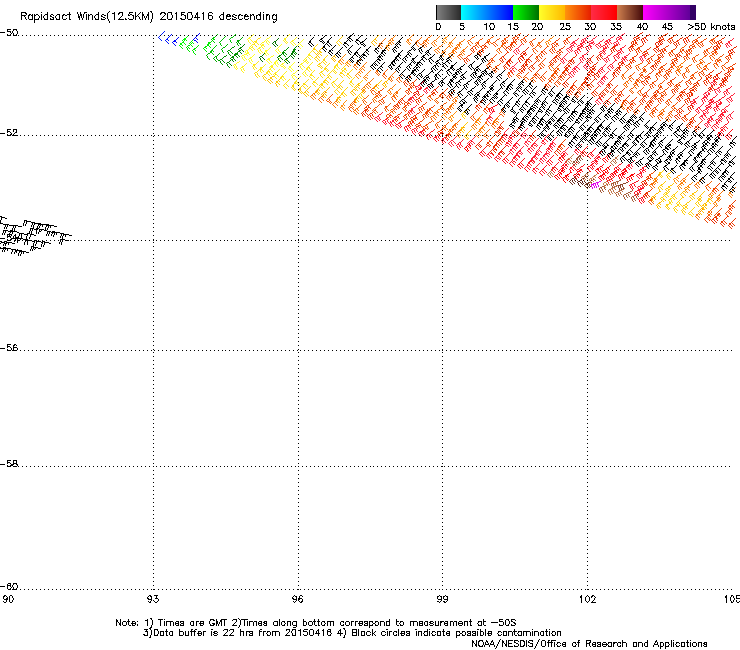Click the red 30-35 knots color segment
The width and height of the screenshot is (740, 650).
(x=604, y=12)
